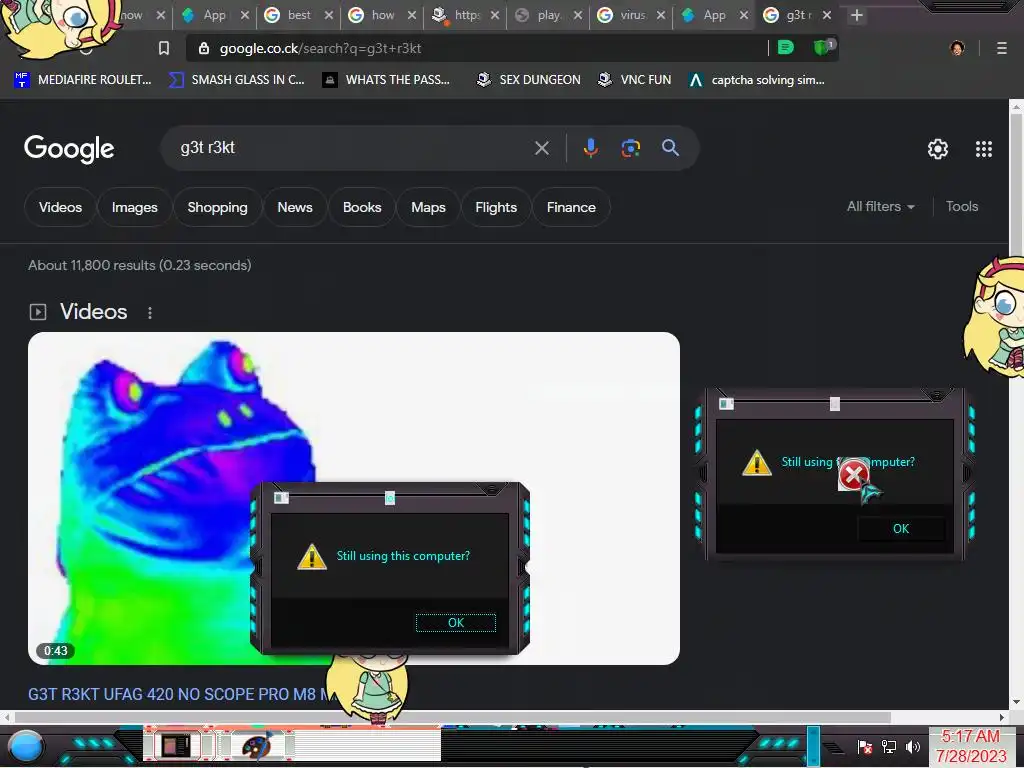The width and height of the screenshot is (1024, 768).
Task: Click the Windows Start orb
Action: click(25, 747)
